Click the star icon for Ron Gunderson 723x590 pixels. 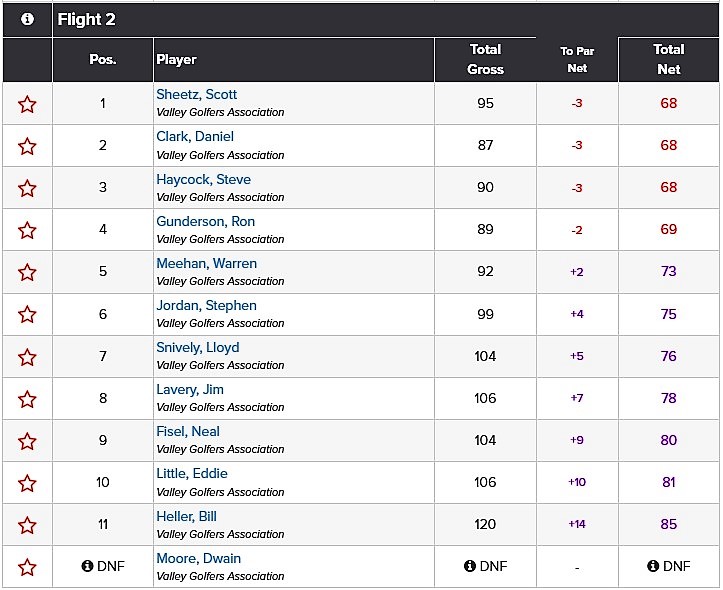pyautogui.click(x=27, y=230)
